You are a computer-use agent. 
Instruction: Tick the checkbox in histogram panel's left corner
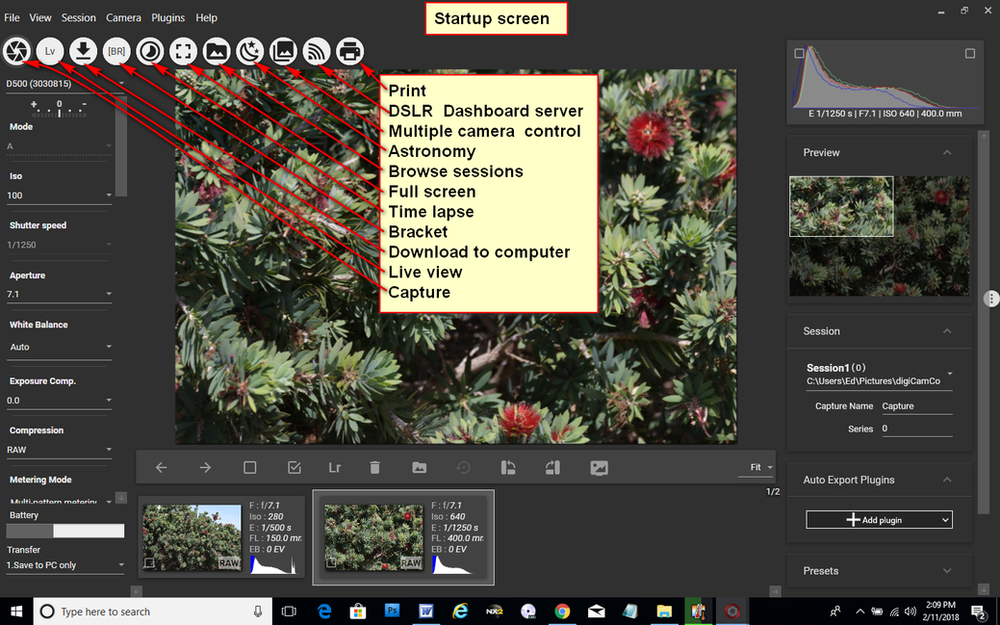click(x=797, y=53)
